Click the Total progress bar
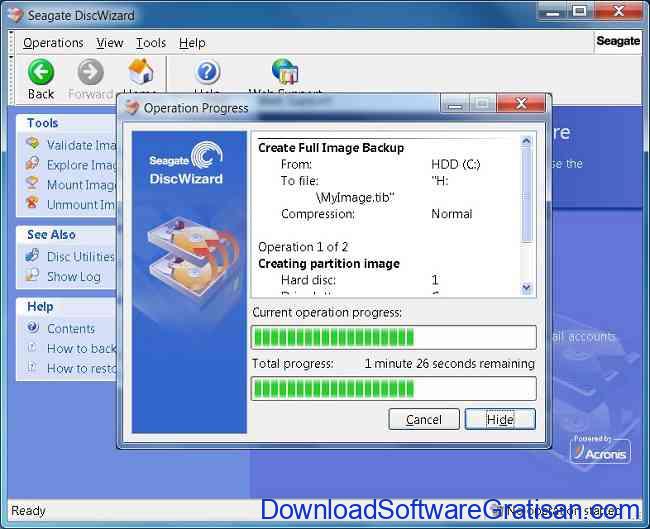The width and height of the screenshot is (650, 529). (393, 388)
